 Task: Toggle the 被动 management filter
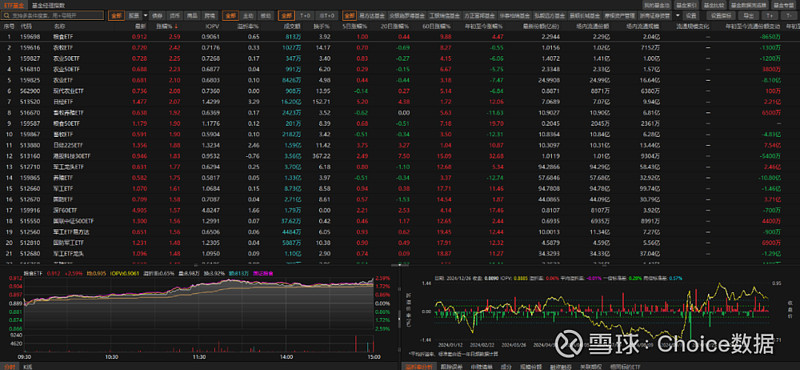pos(265,15)
